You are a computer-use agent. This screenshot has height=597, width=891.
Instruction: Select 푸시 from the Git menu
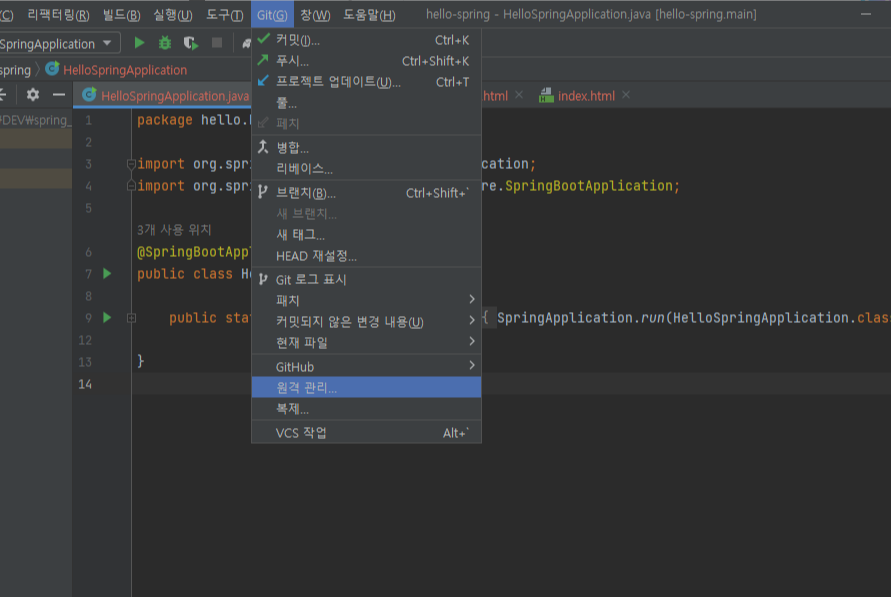(367, 61)
